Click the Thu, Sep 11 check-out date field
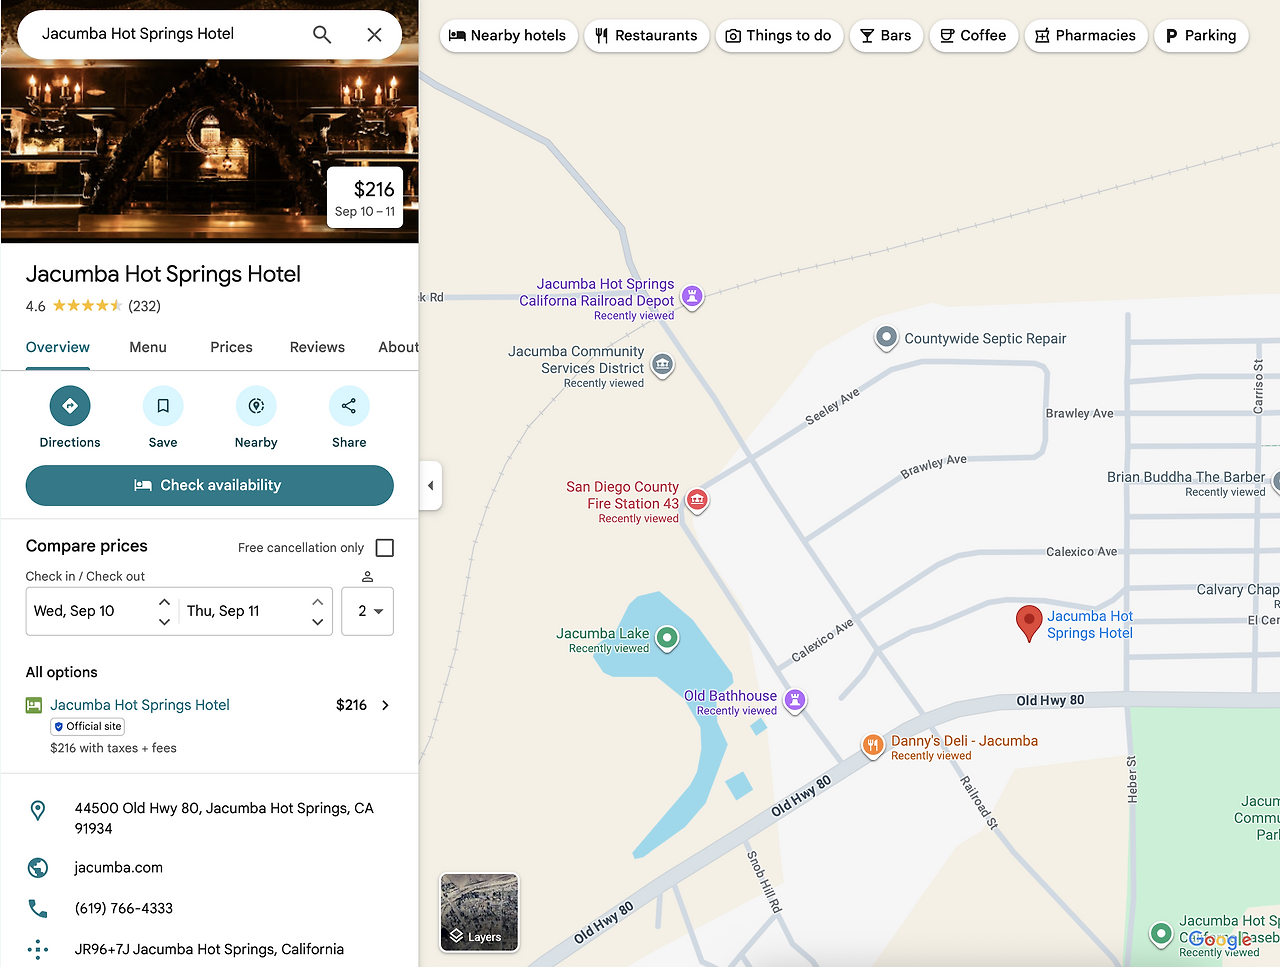1280x967 pixels. 255,611
